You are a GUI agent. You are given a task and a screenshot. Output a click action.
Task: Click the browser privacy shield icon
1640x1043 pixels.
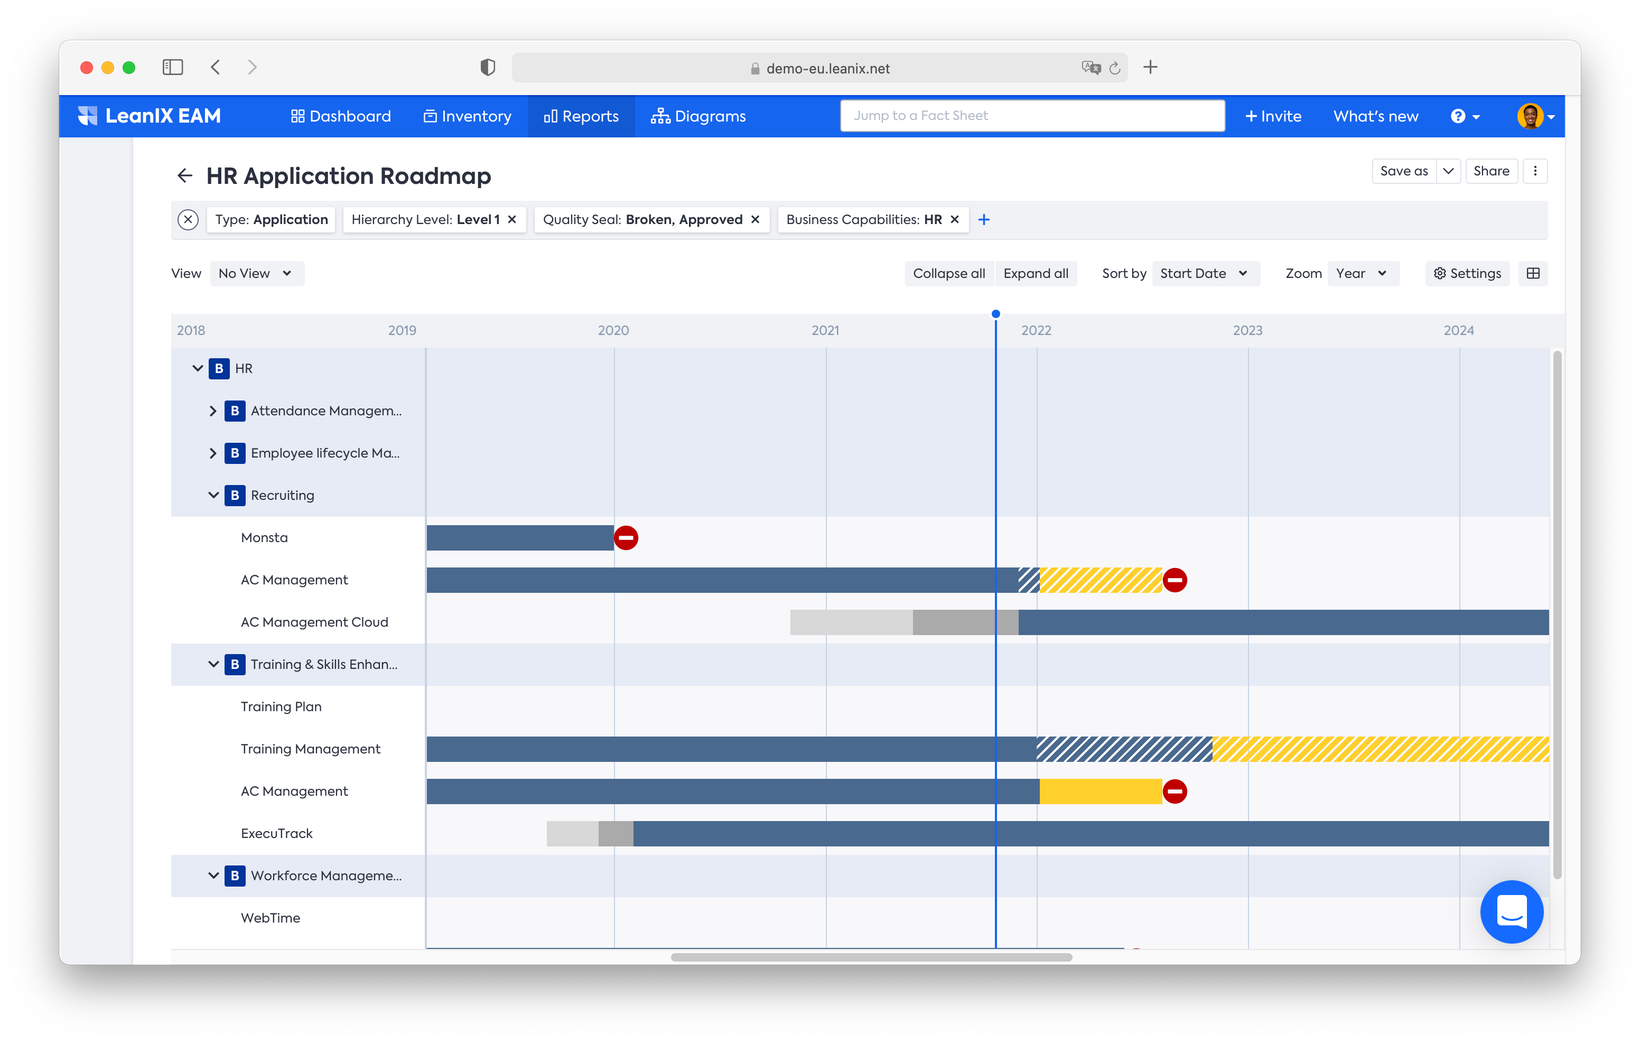click(488, 67)
